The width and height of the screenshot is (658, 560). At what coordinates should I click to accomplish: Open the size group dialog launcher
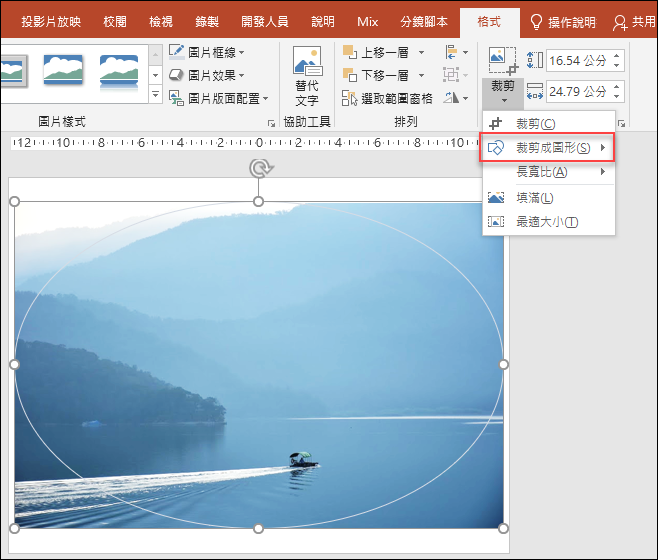click(x=621, y=123)
